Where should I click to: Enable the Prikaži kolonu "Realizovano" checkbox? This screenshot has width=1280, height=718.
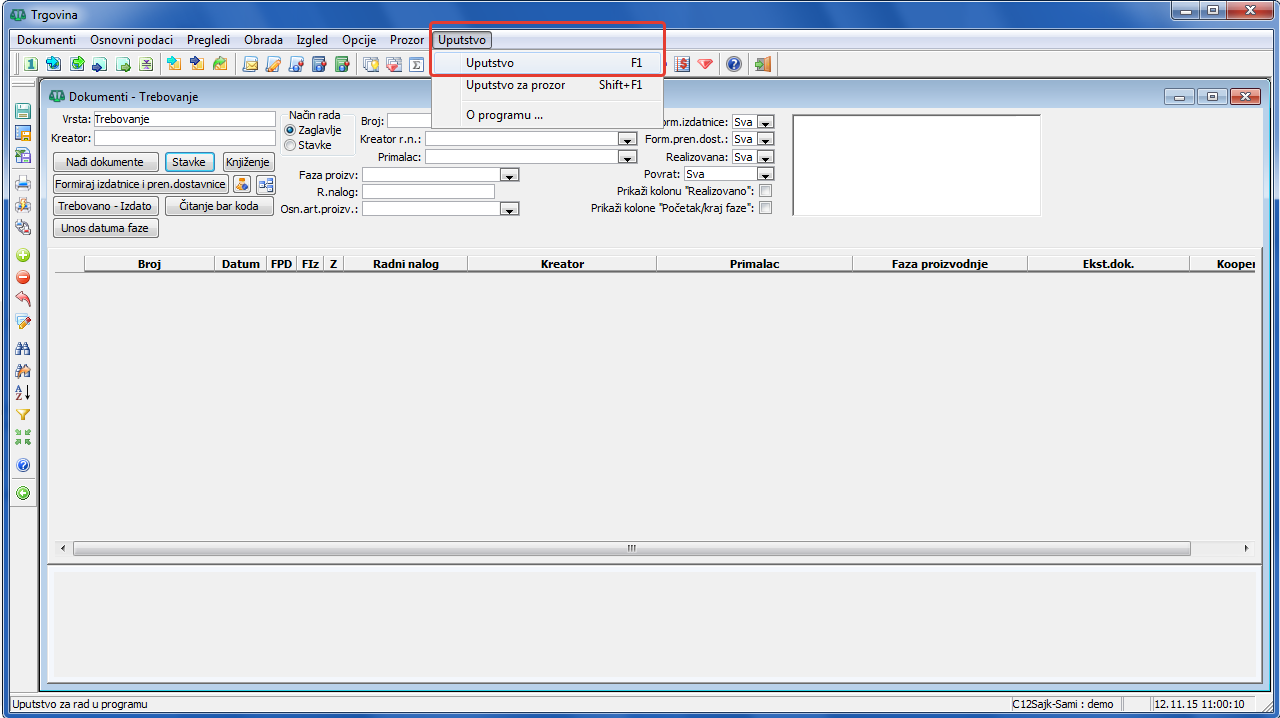point(766,191)
